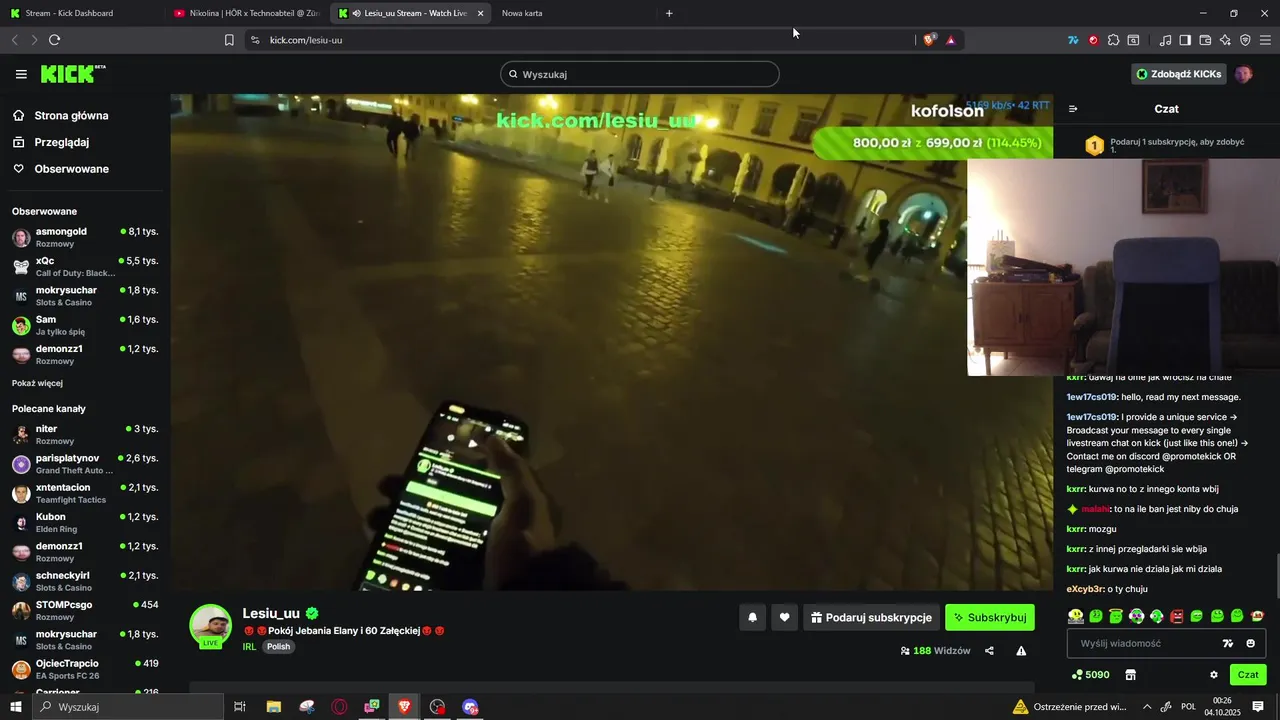This screenshot has height=720, width=1280.
Task: Switch to Nowa karta tab
Action: (570, 13)
